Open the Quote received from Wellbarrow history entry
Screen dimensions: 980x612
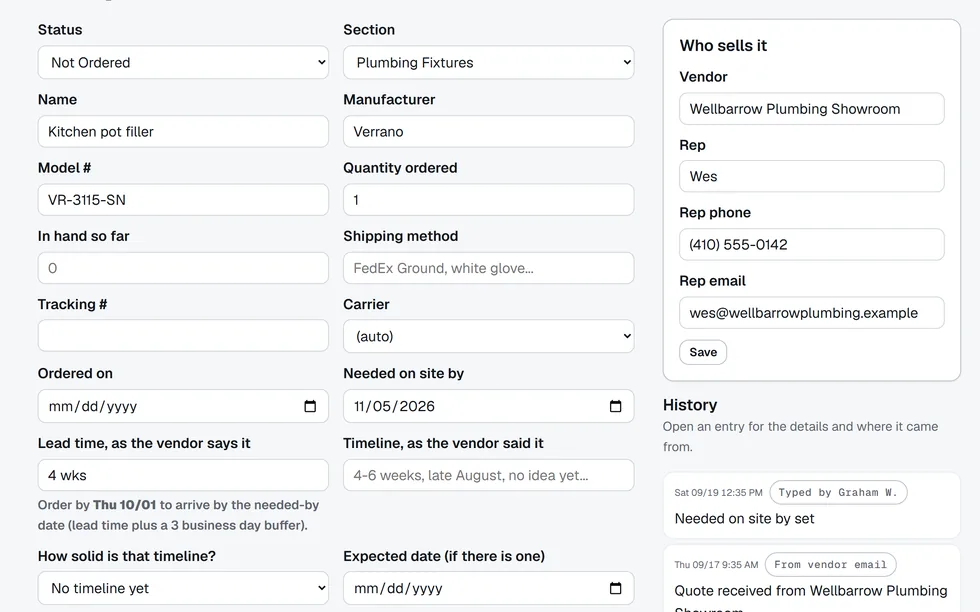[x=811, y=579]
